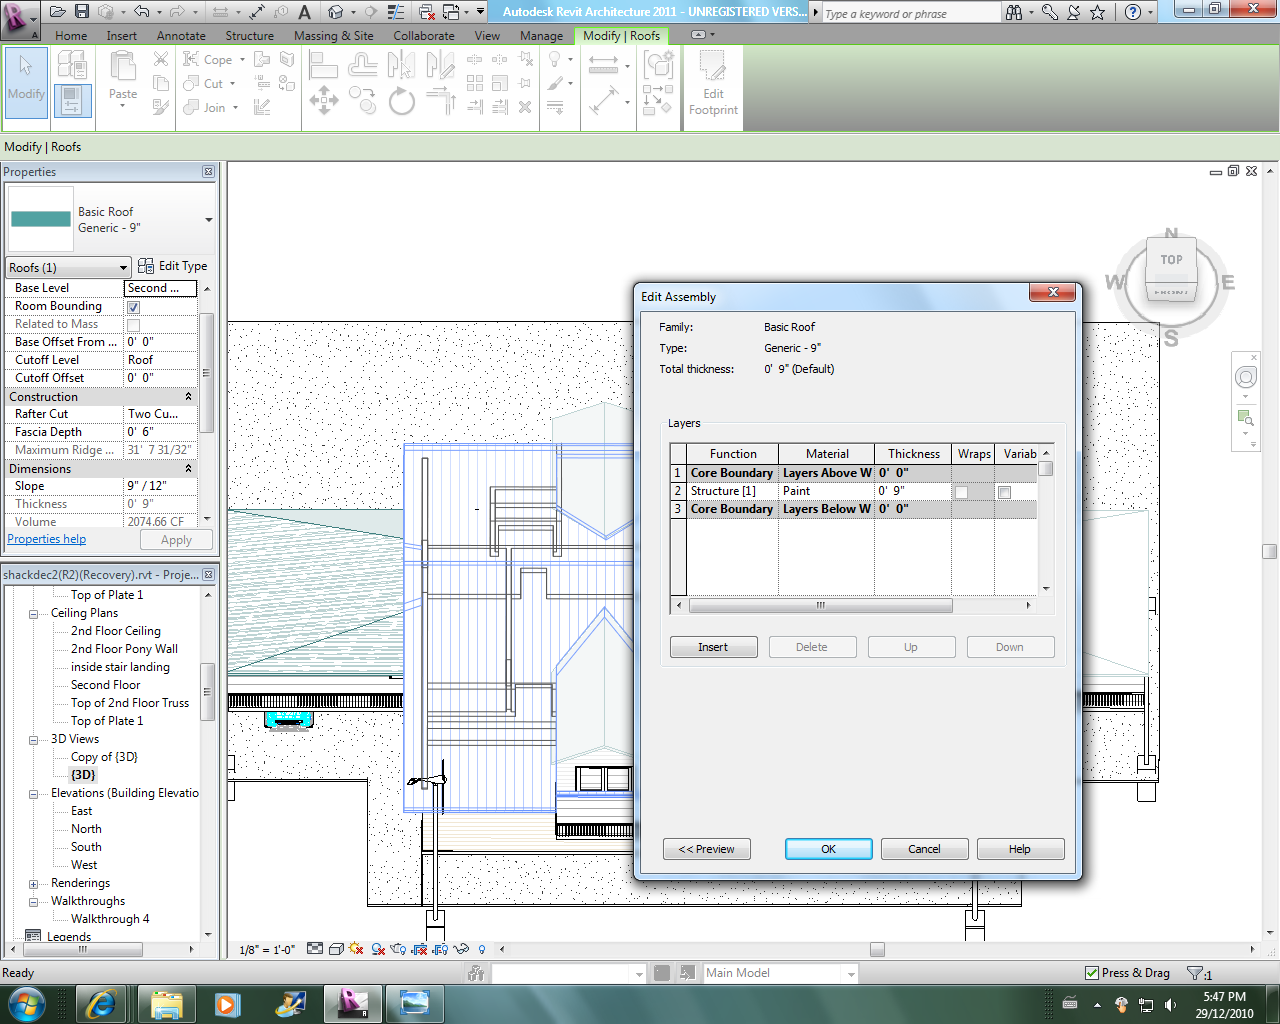Enable Variable checkbox for Structure layer
This screenshot has height=1024, width=1280.
[1004, 492]
